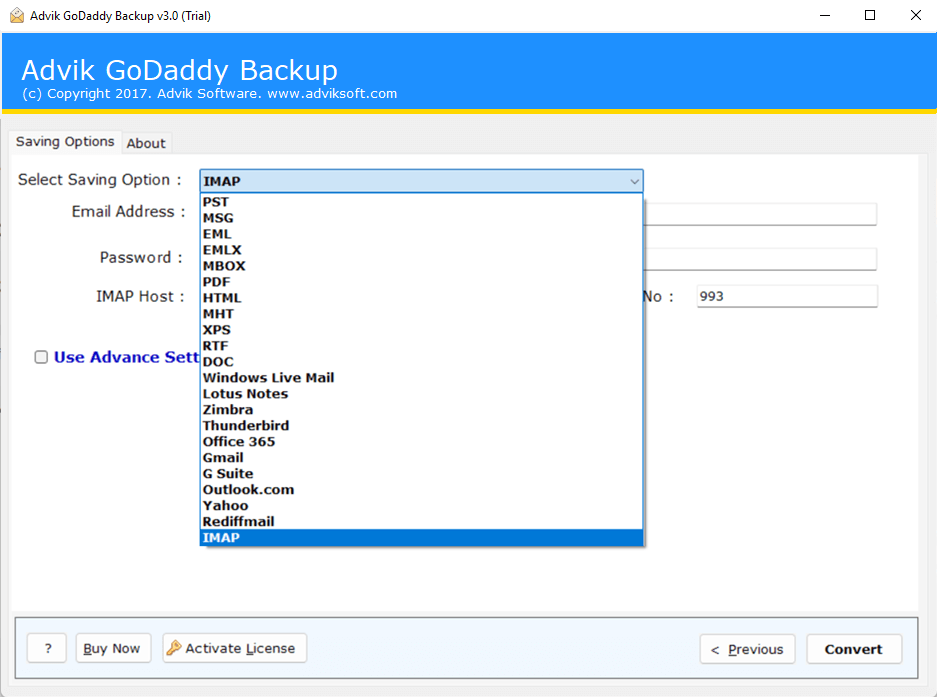Pick Yahoo from dropdown list
The width and height of the screenshot is (937, 697).
tap(421, 506)
